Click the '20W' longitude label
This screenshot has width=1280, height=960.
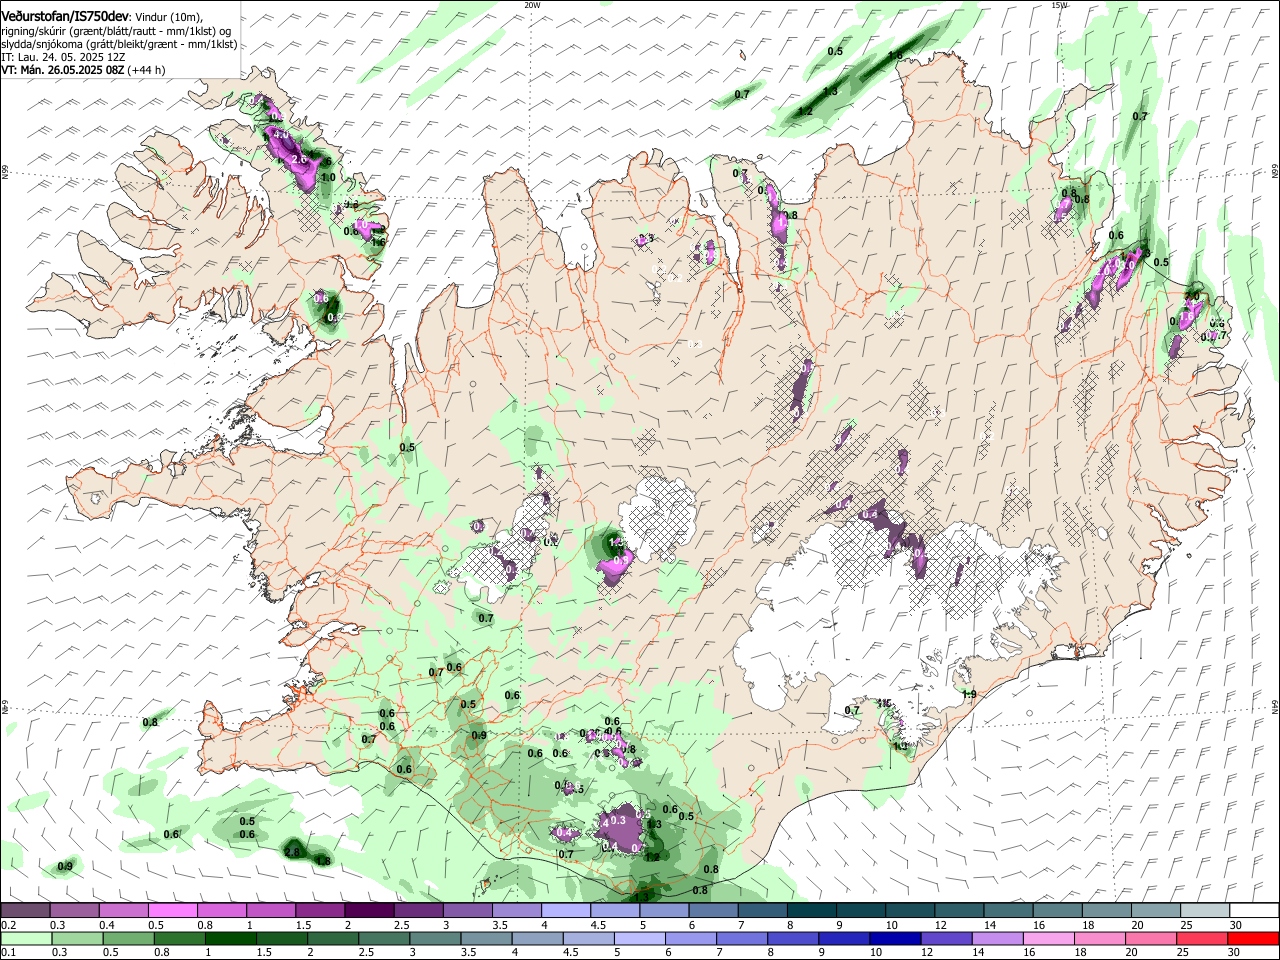pos(532,5)
